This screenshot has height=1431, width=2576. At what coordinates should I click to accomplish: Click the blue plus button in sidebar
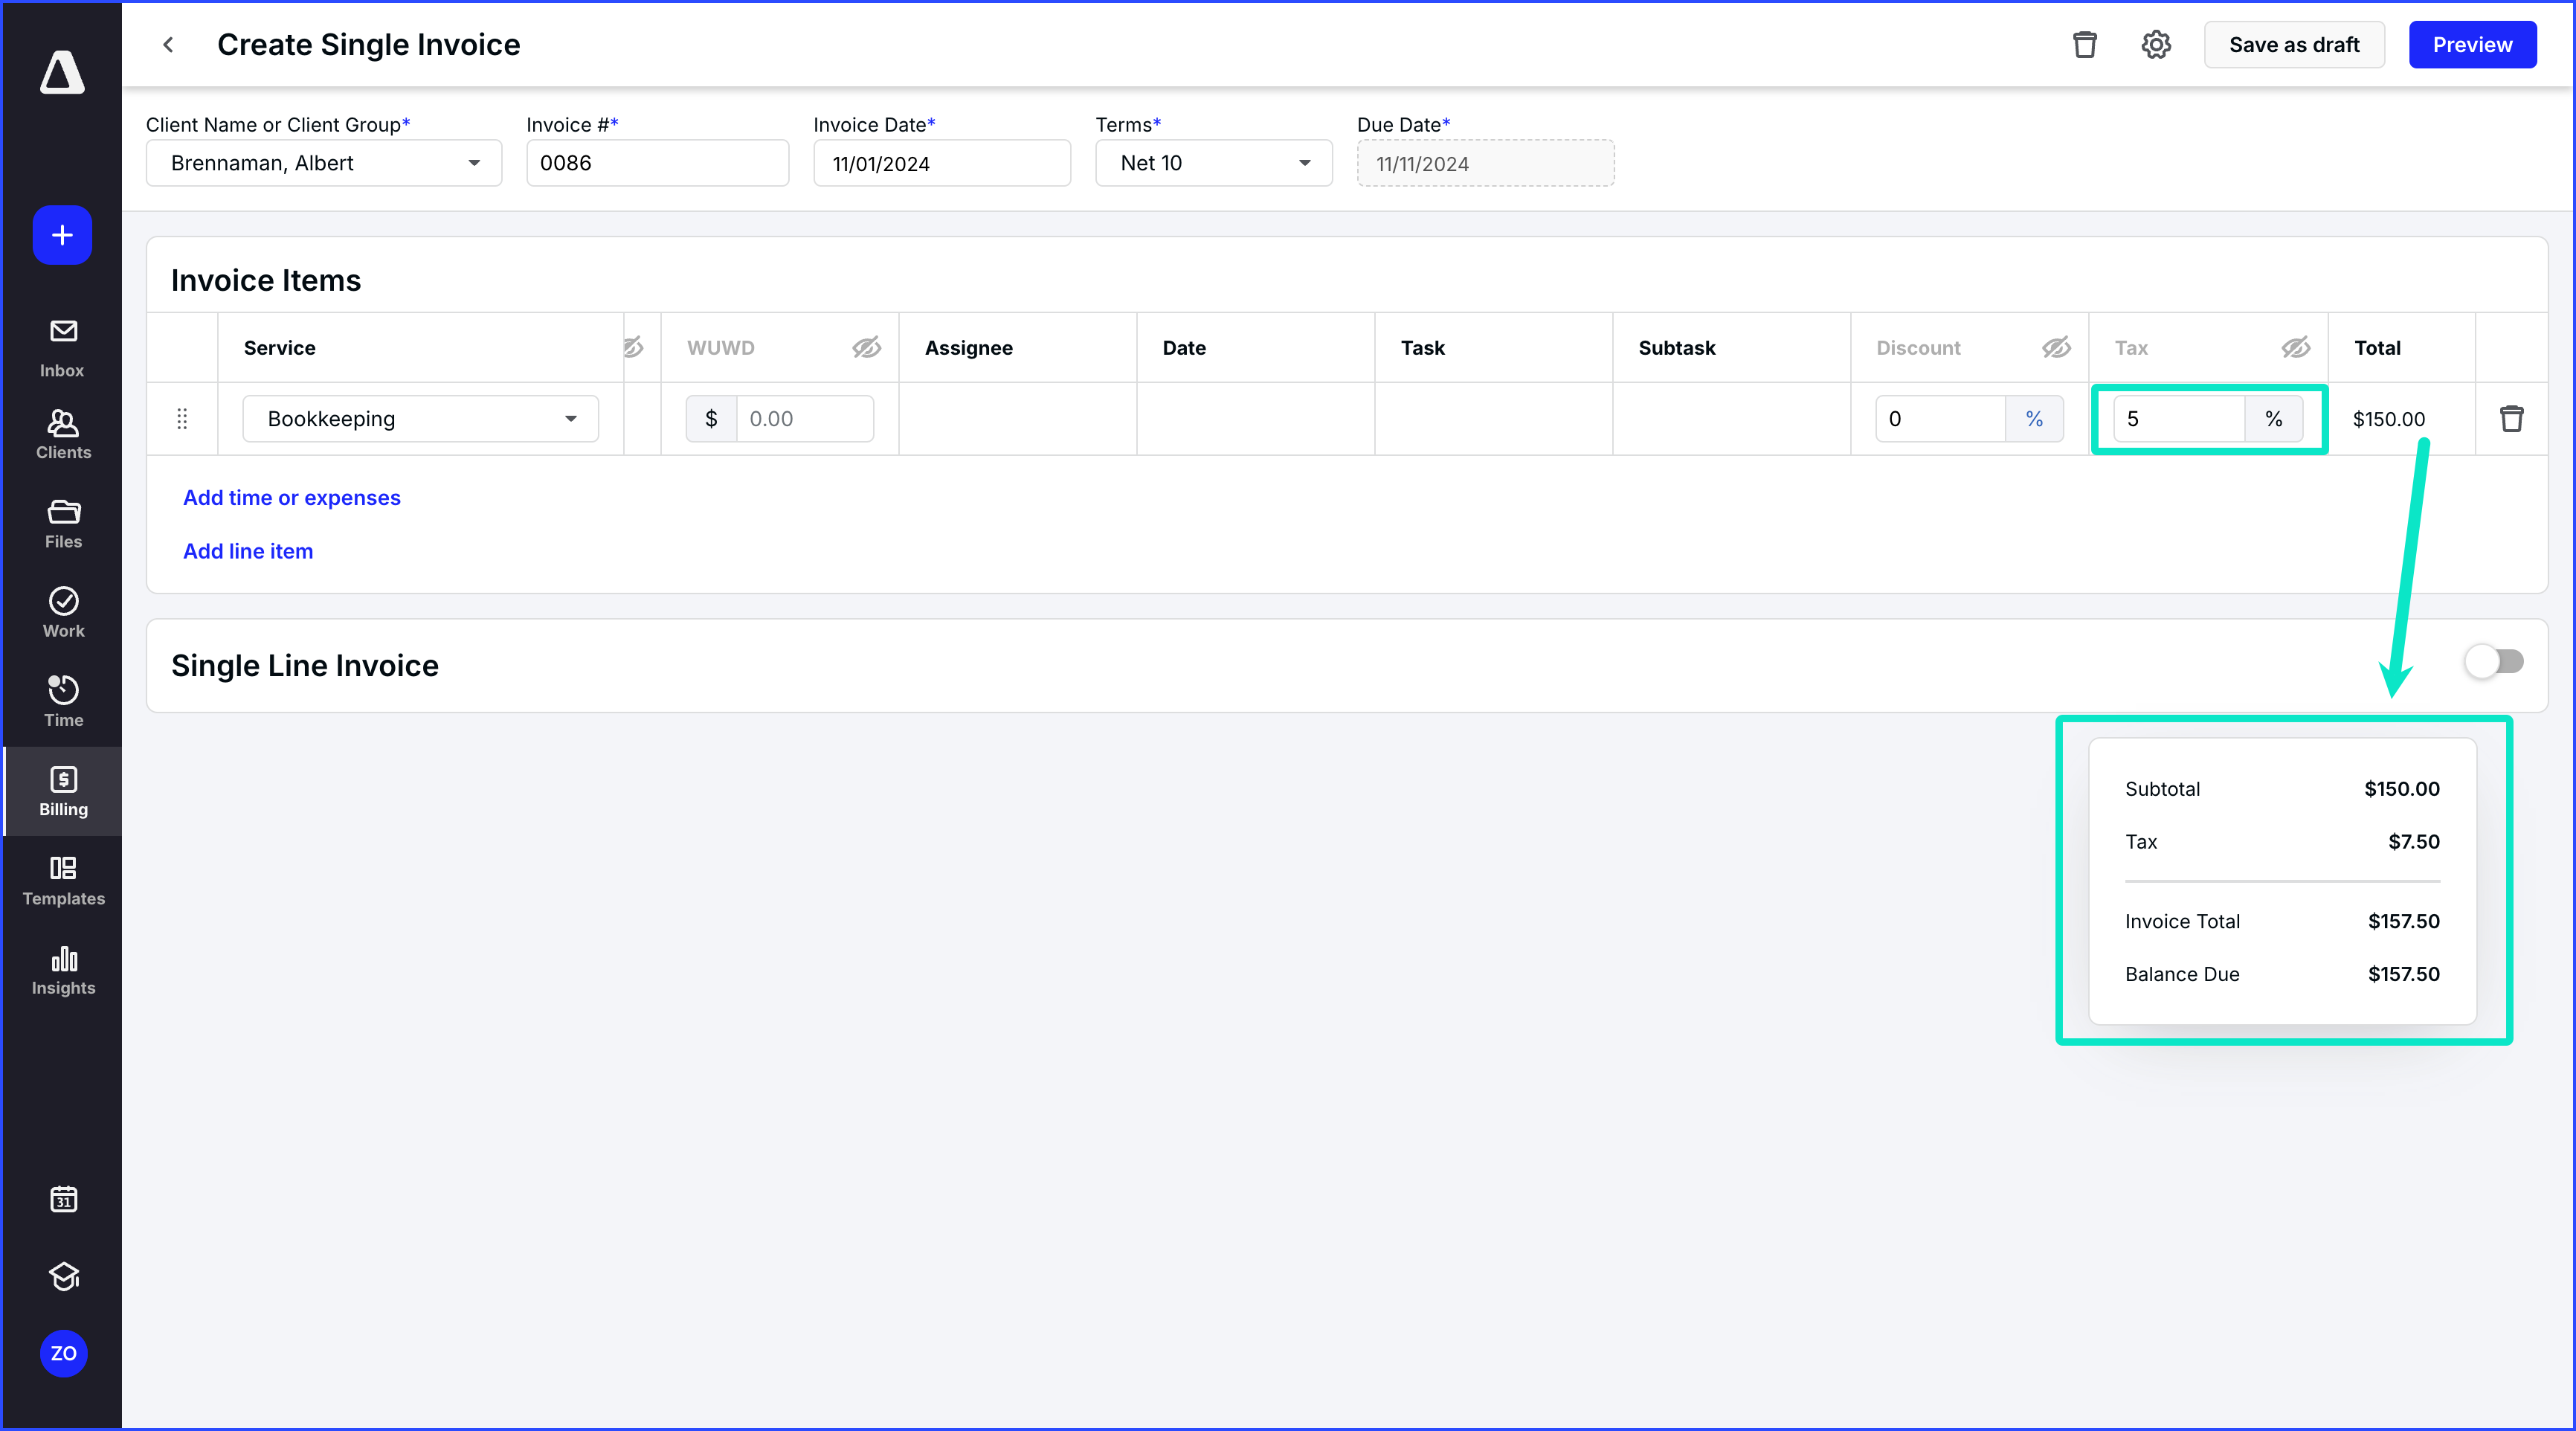[x=62, y=235]
